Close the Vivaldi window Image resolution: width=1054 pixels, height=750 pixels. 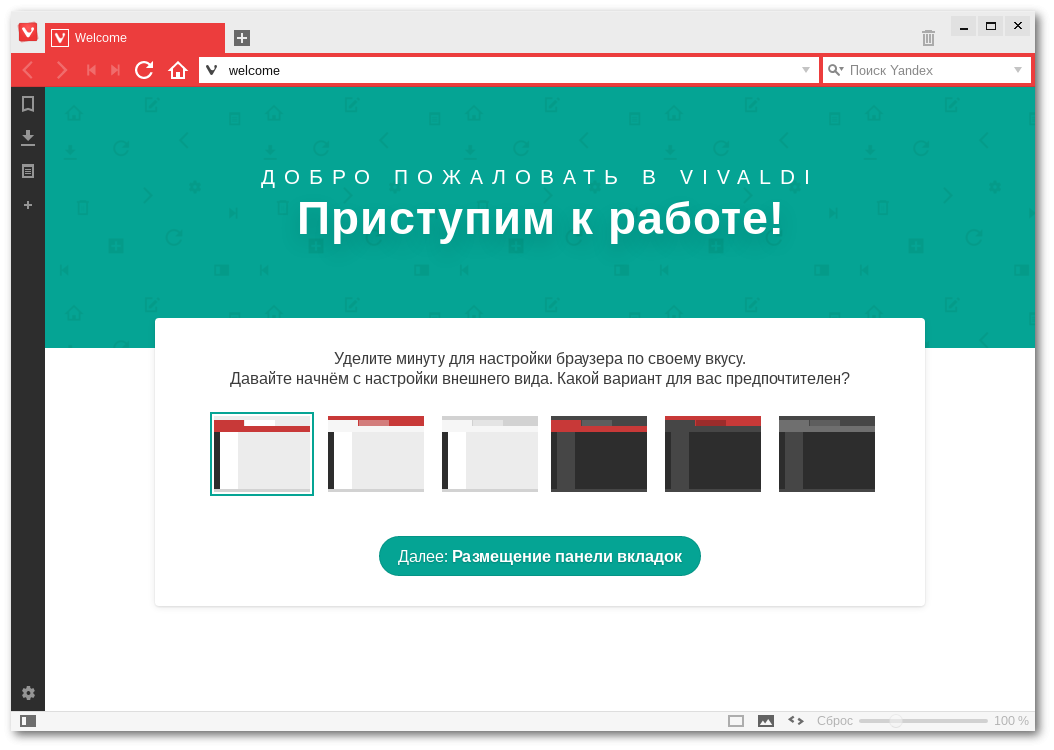[x=1018, y=26]
